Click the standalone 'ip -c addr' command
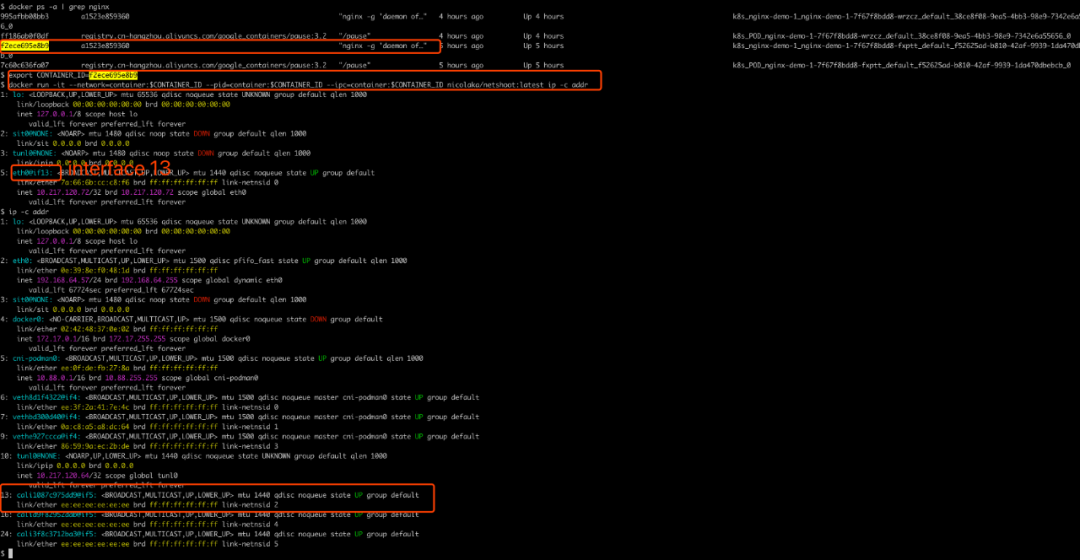 pyautogui.click(x=28, y=211)
